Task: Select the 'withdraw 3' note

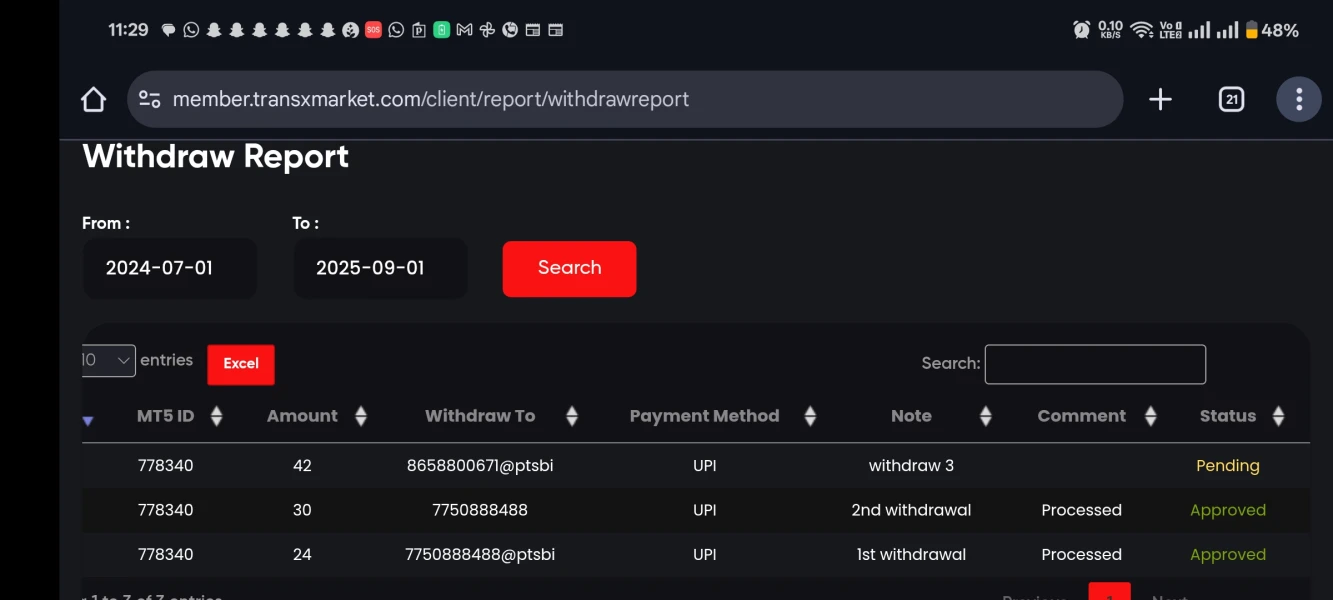Action: click(911, 466)
